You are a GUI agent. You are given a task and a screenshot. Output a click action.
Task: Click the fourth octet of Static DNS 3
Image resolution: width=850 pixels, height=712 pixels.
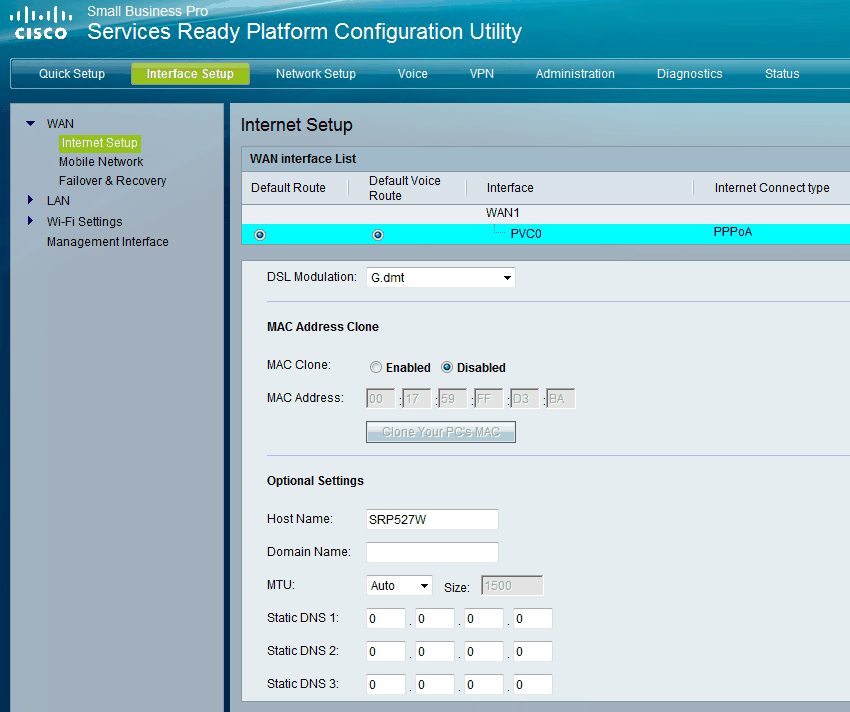pyautogui.click(x=533, y=684)
